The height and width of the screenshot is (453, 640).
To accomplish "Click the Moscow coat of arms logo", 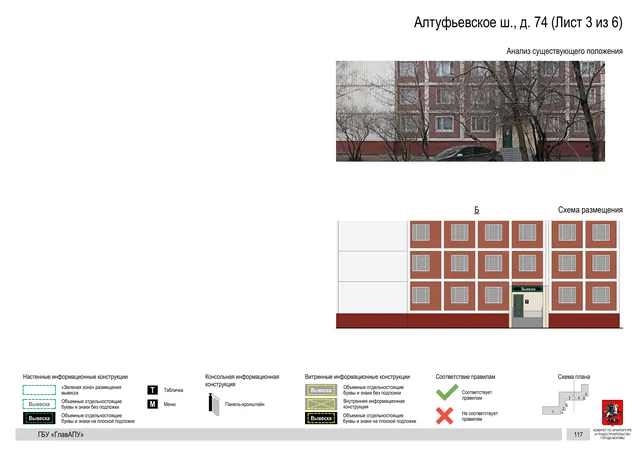I will click(x=612, y=413).
